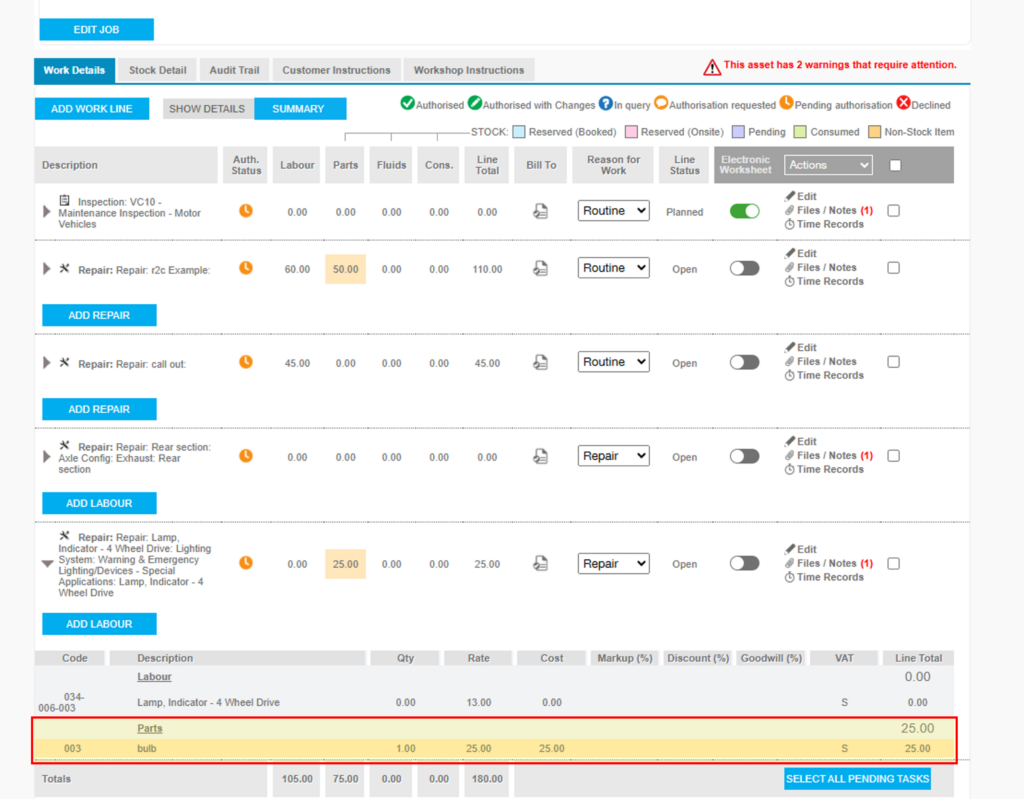1024x799 pixels.
Task: Switch to the Stock Detail tab
Action: (157, 70)
